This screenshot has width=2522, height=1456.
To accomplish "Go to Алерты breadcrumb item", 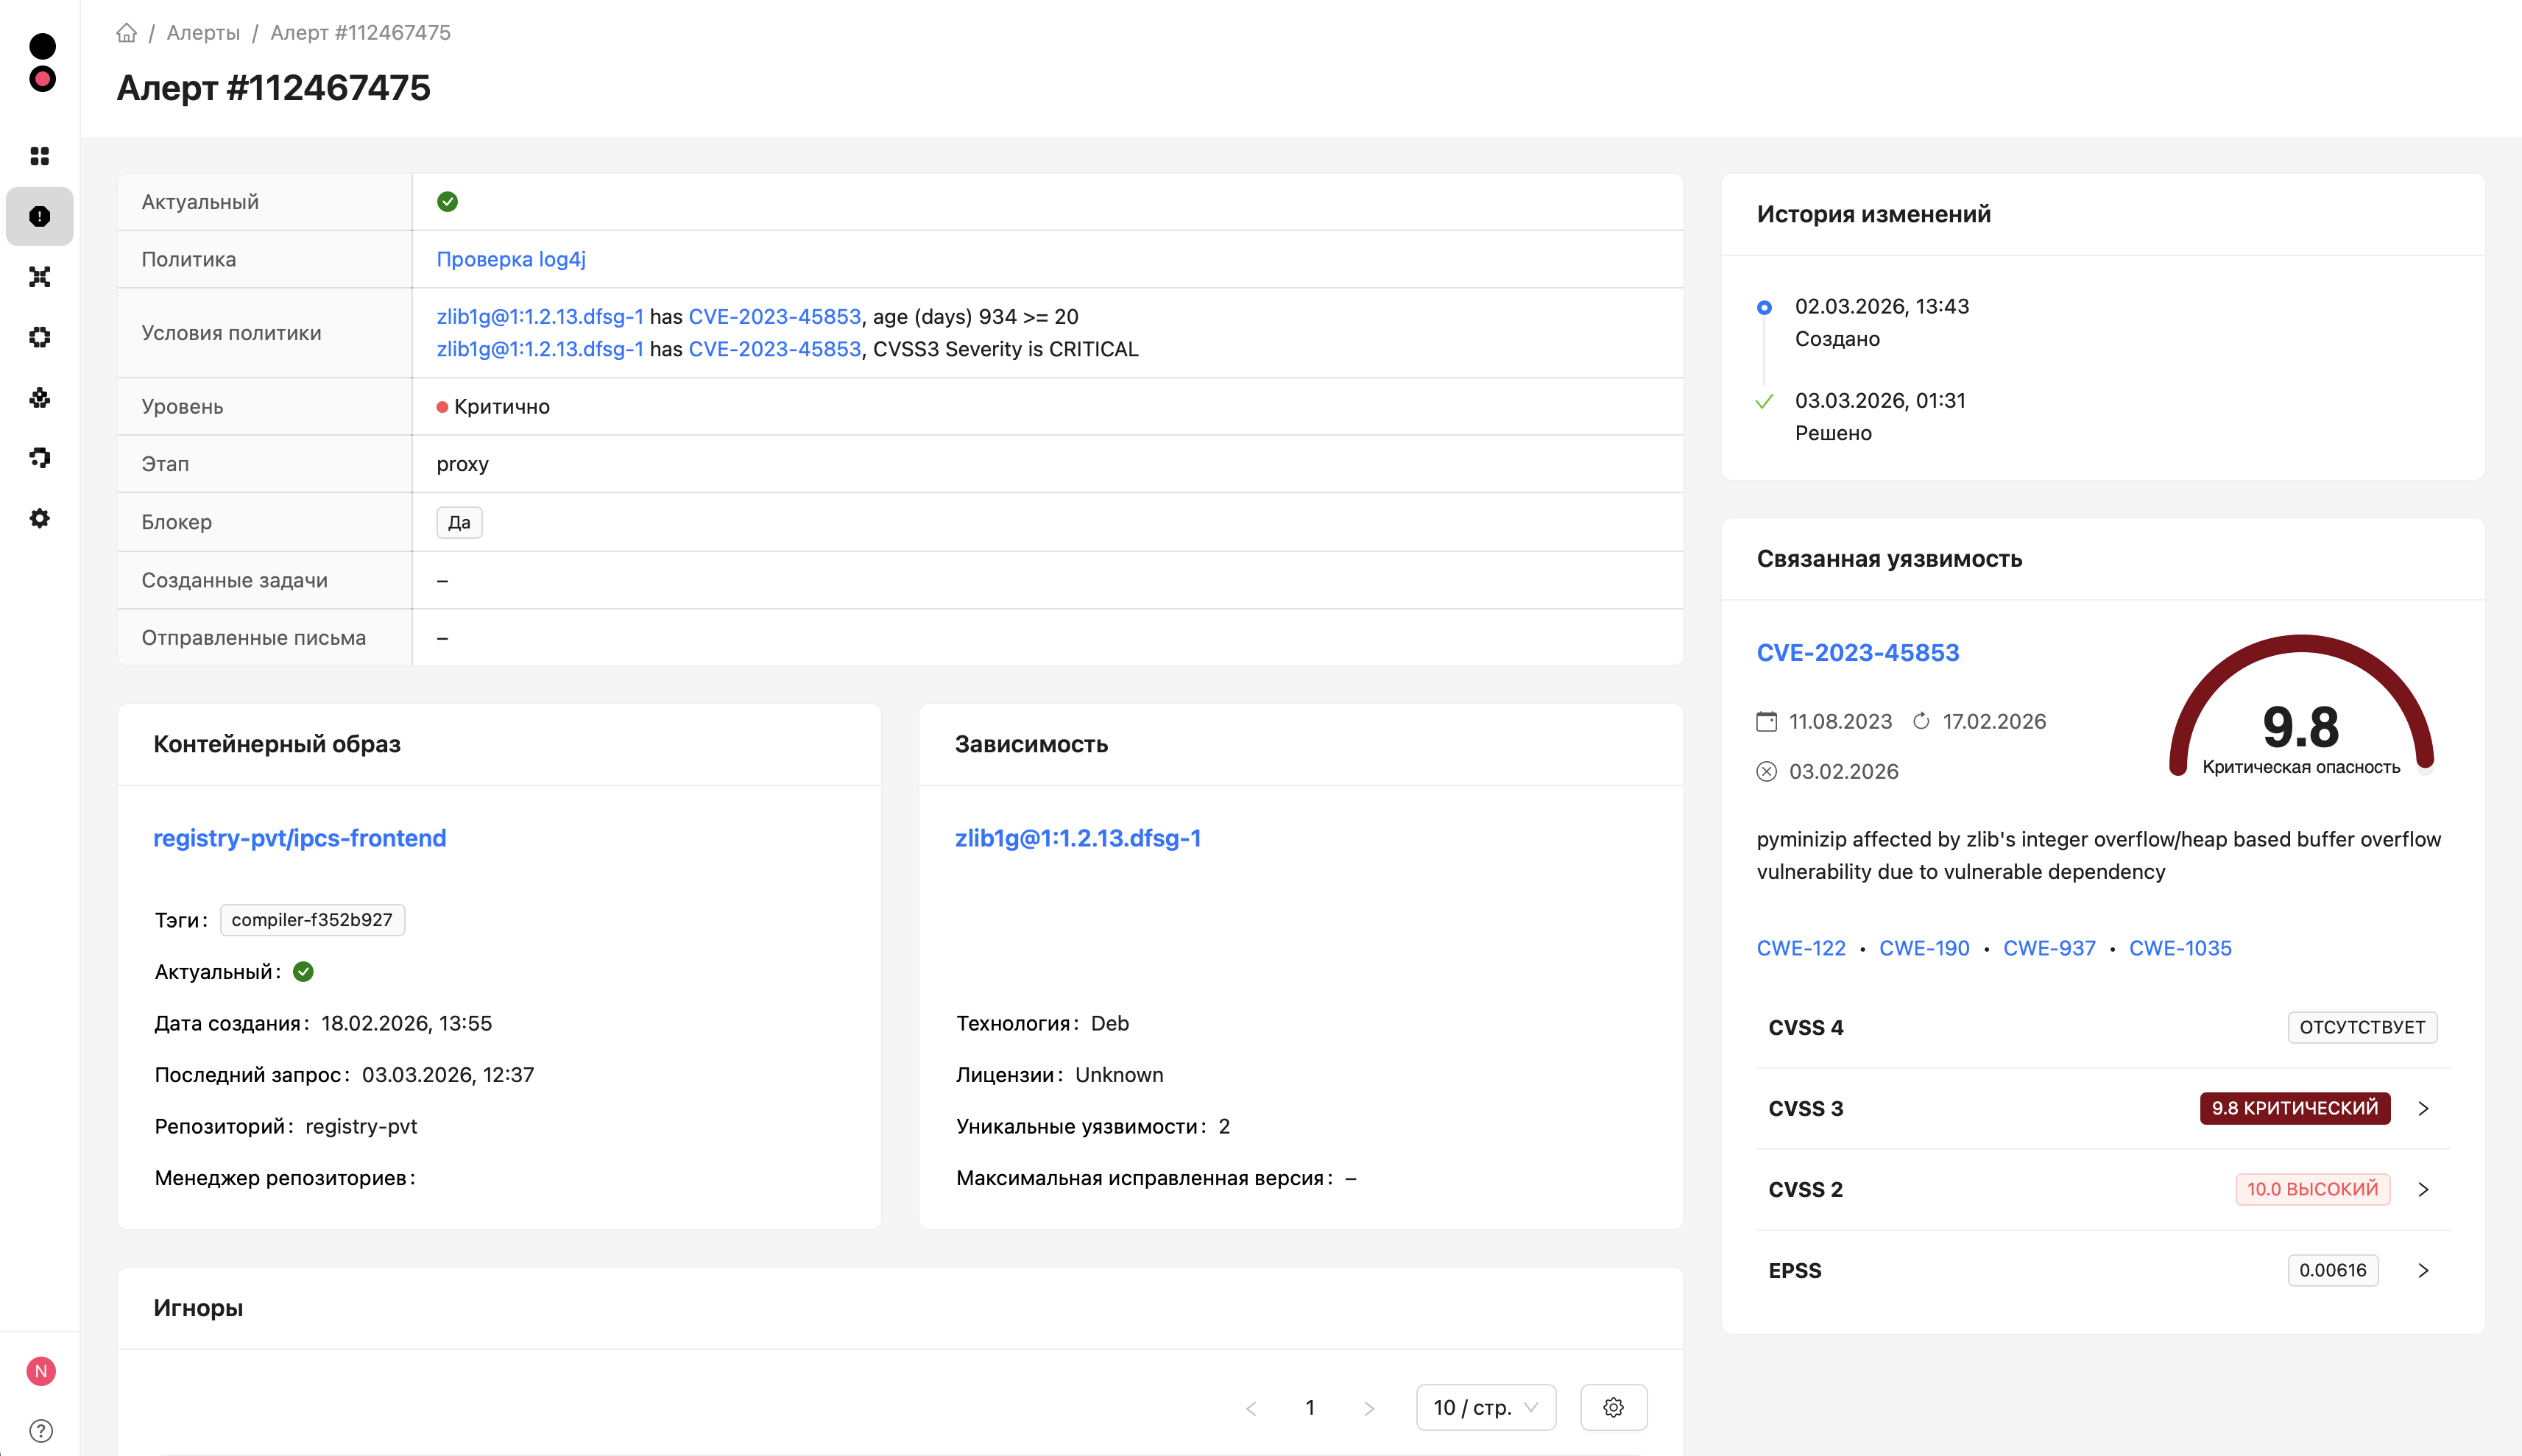I will pyautogui.click(x=203, y=33).
